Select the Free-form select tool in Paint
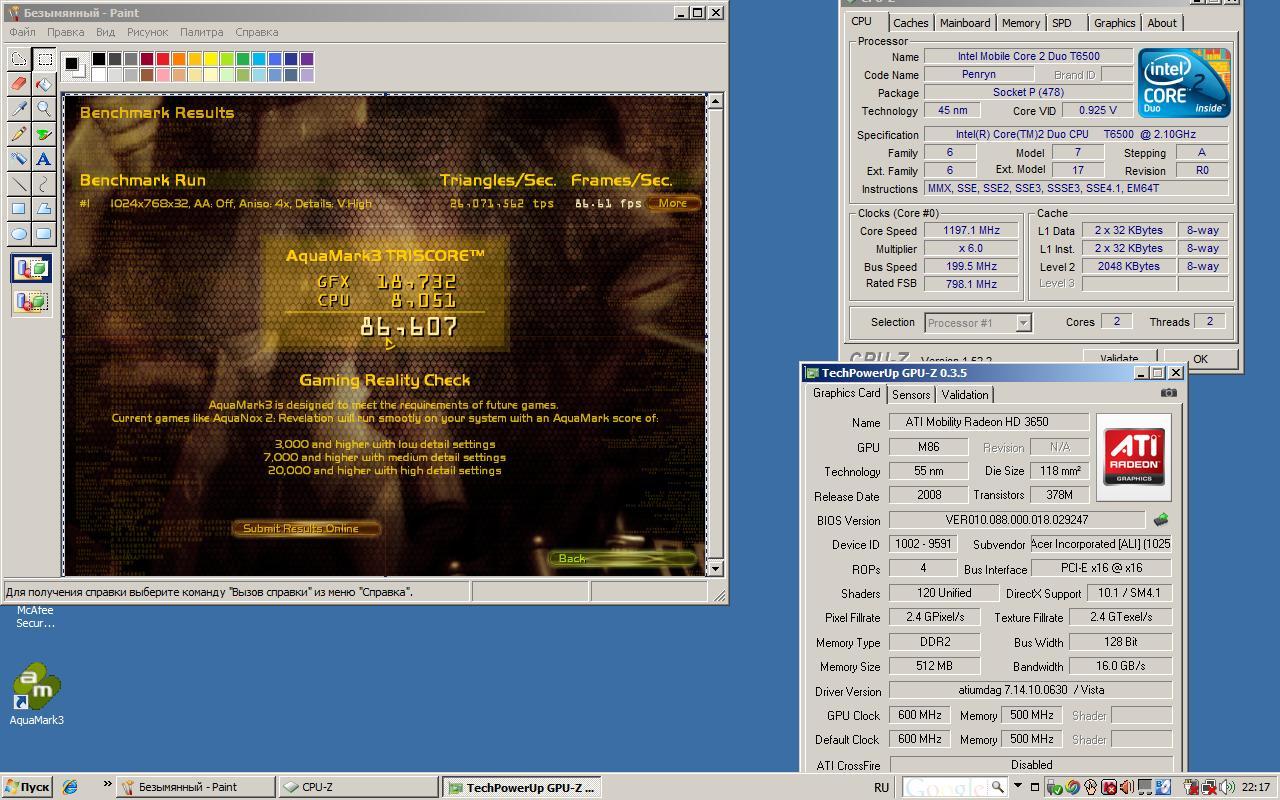Image resolution: width=1280 pixels, height=800 pixels. (x=19, y=59)
